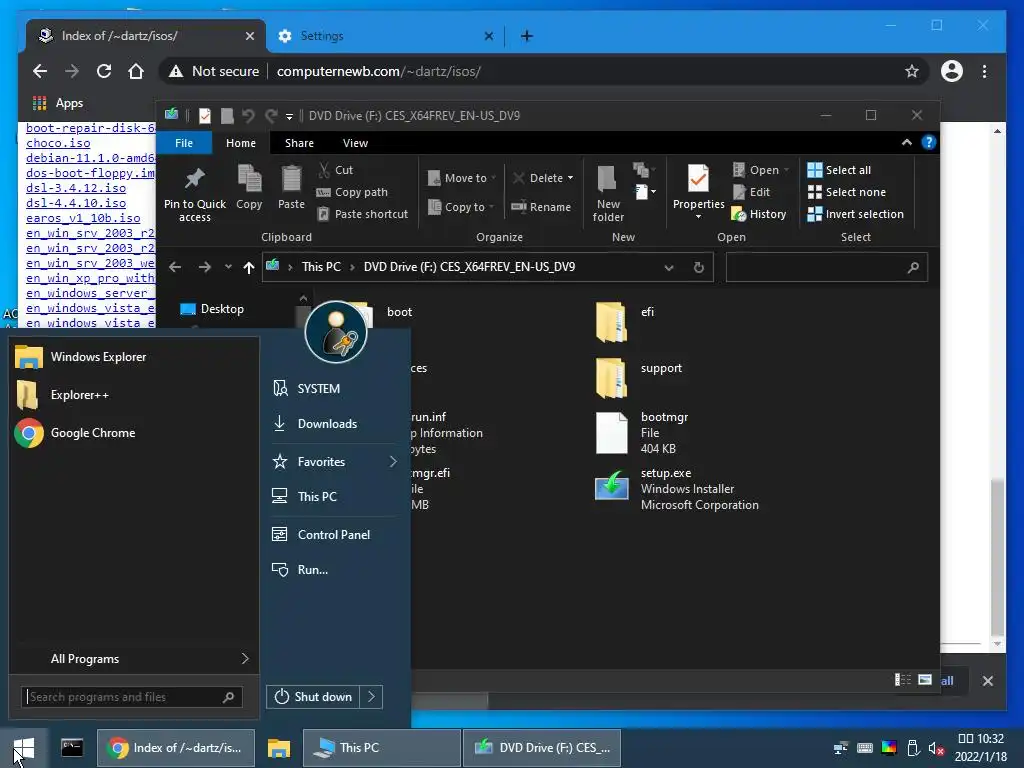
Task: Click Select none in ribbon
Action: coord(846,192)
